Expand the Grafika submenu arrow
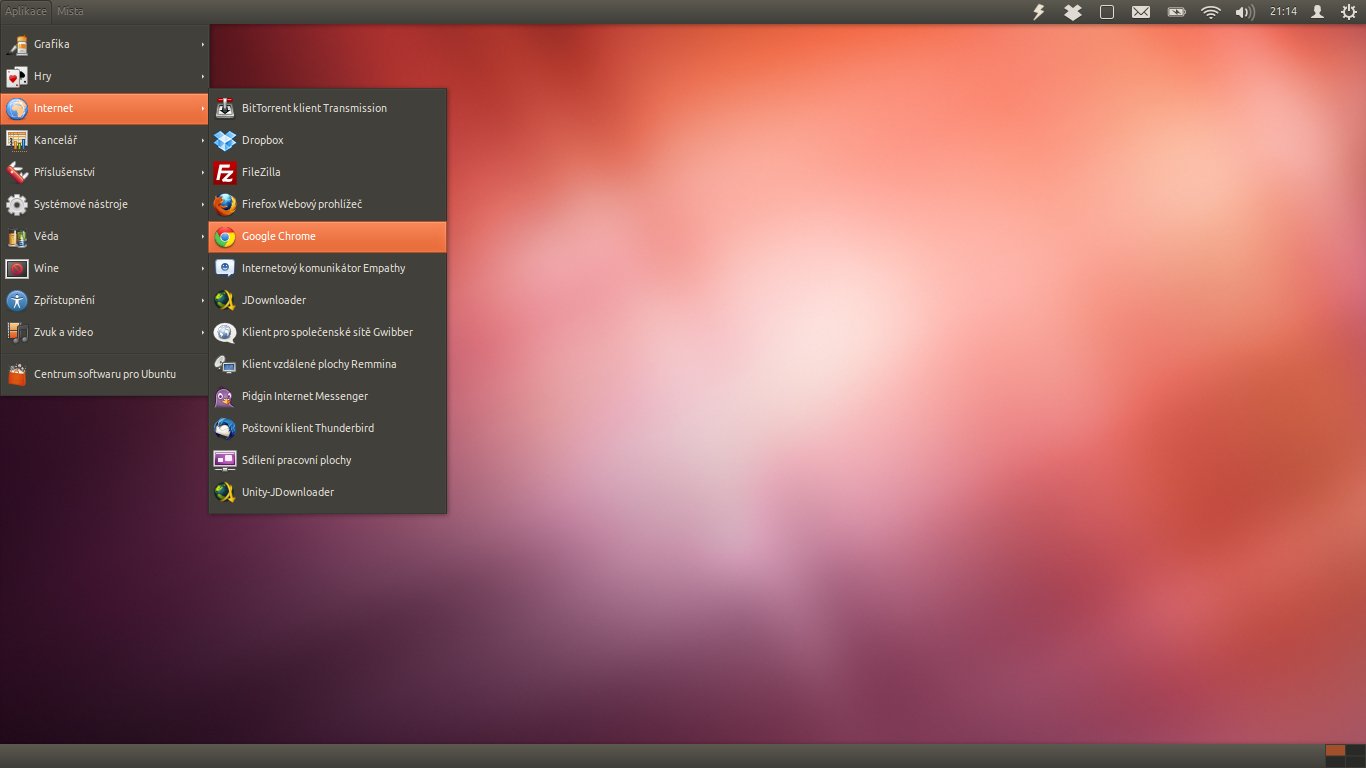The height and width of the screenshot is (768, 1366). coord(203,44)
